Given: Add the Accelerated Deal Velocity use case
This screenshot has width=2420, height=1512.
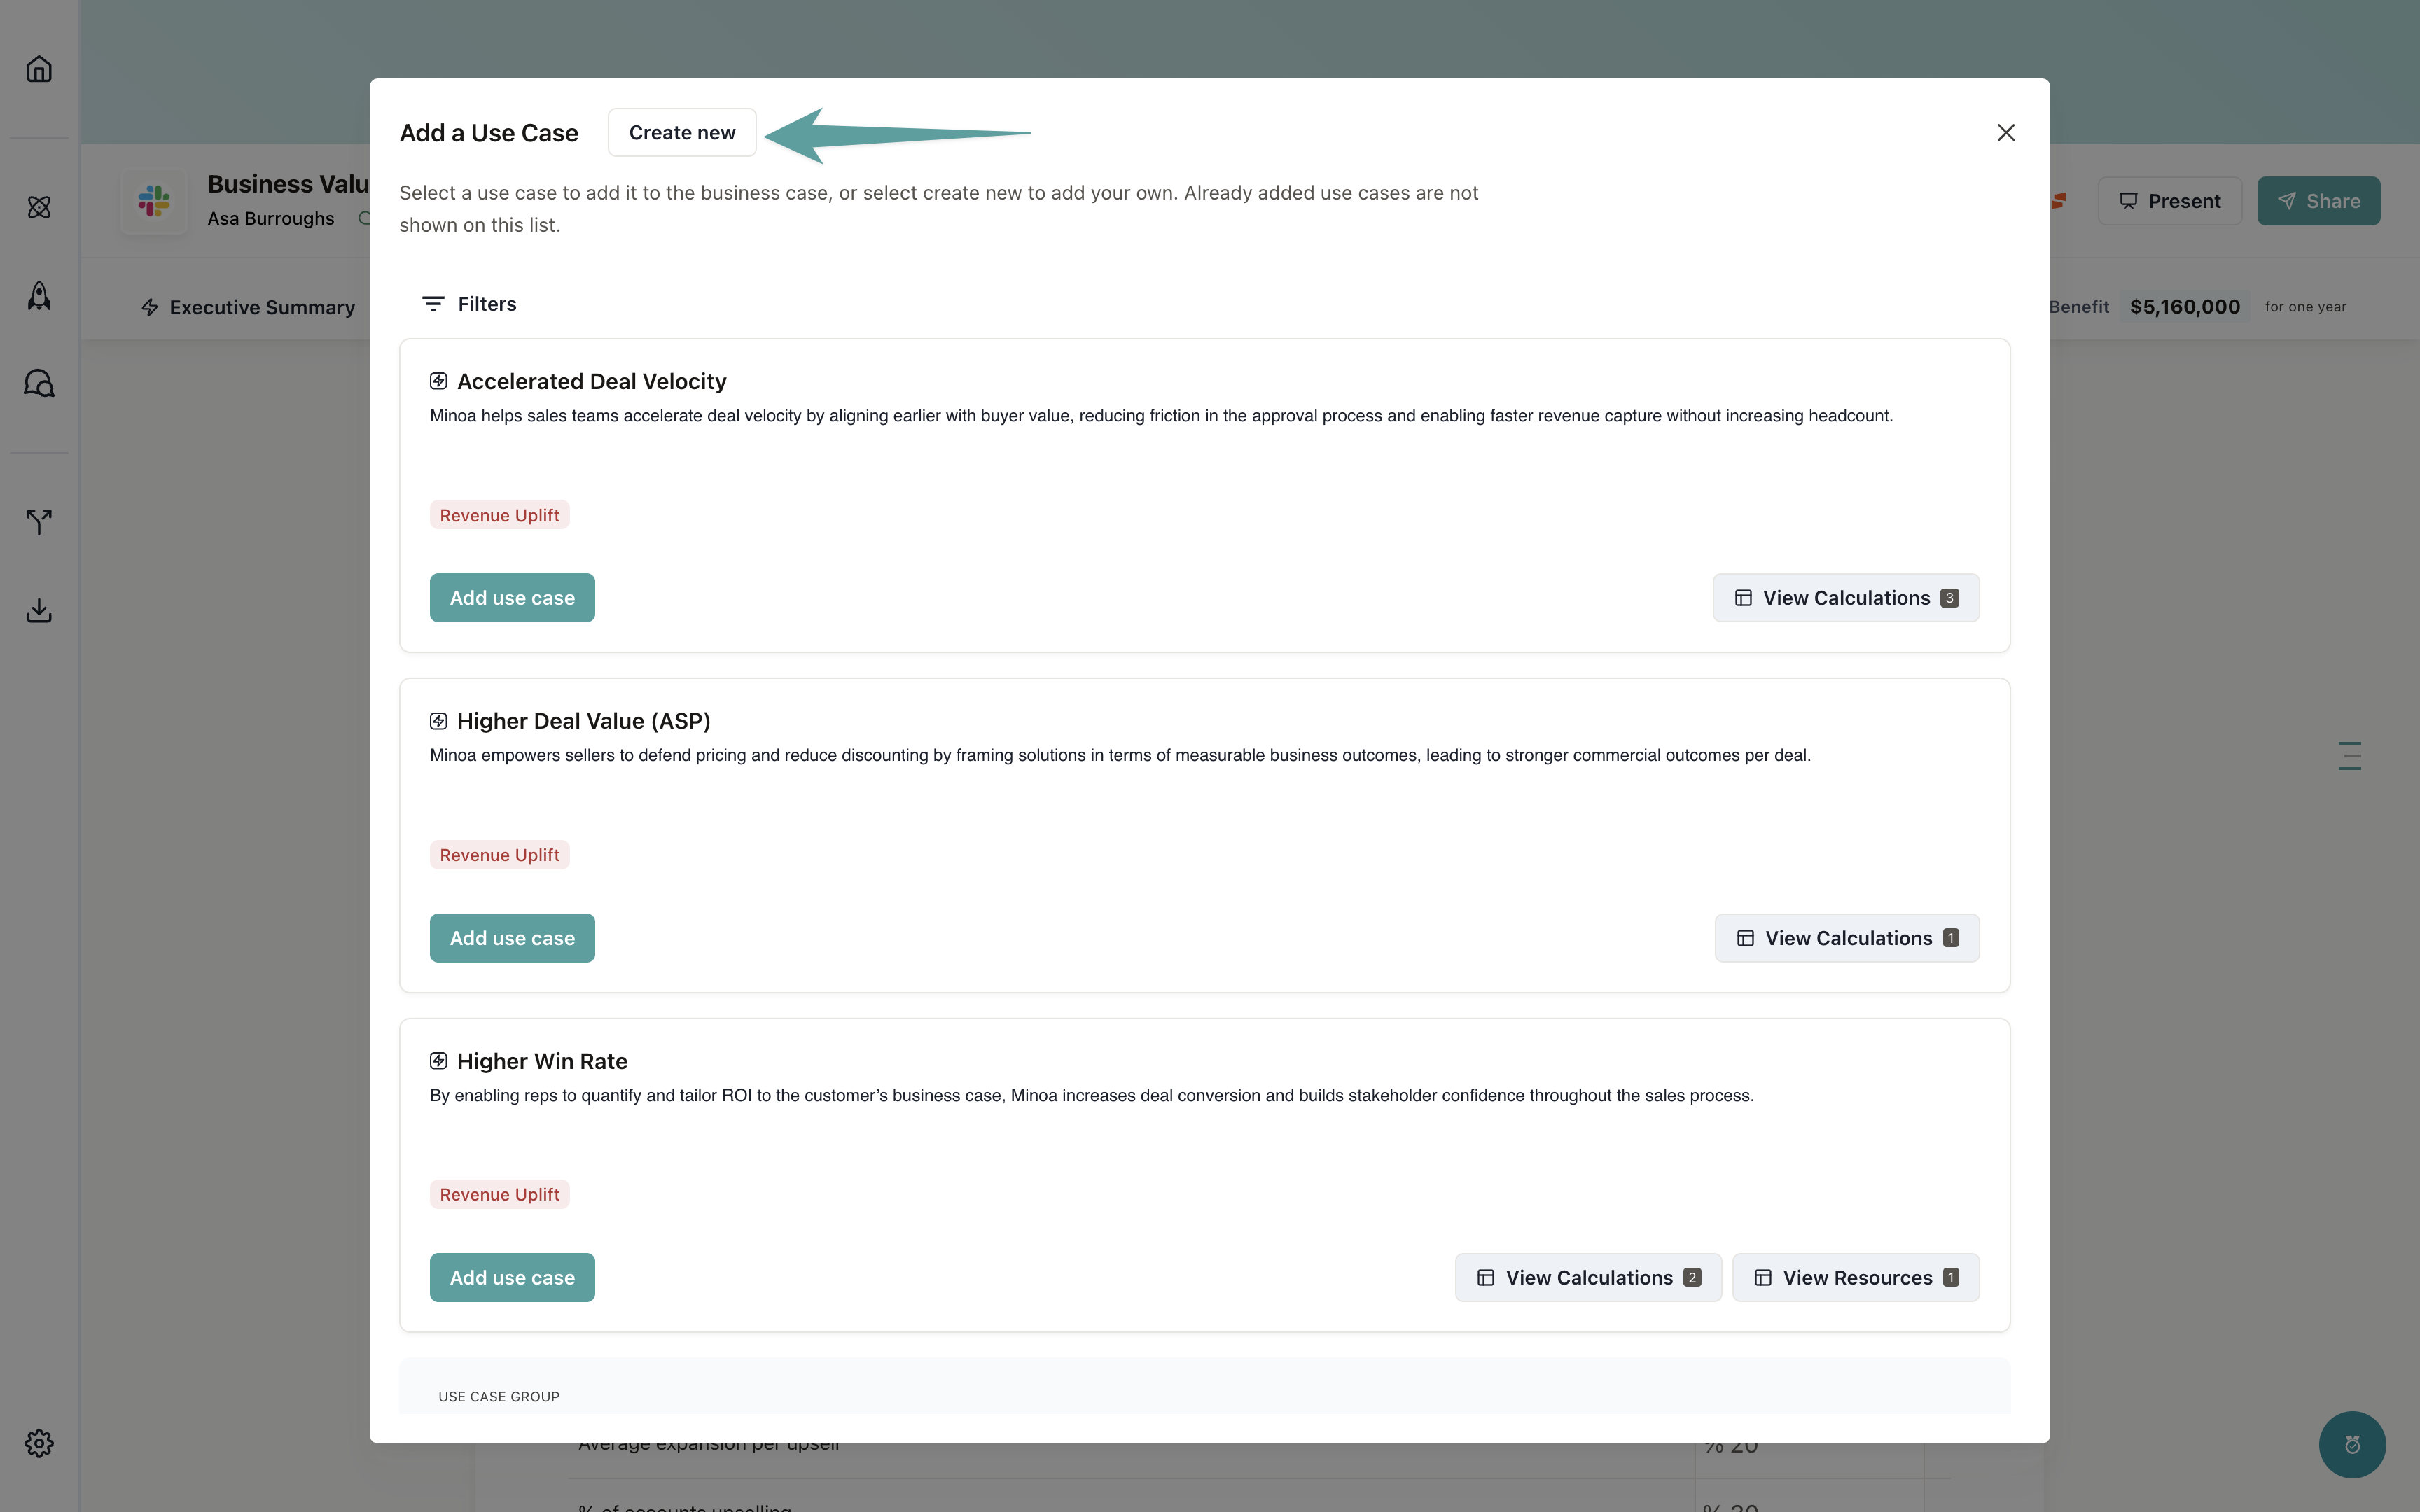Looking at the screenshot, I should click(x=512, y=598).
